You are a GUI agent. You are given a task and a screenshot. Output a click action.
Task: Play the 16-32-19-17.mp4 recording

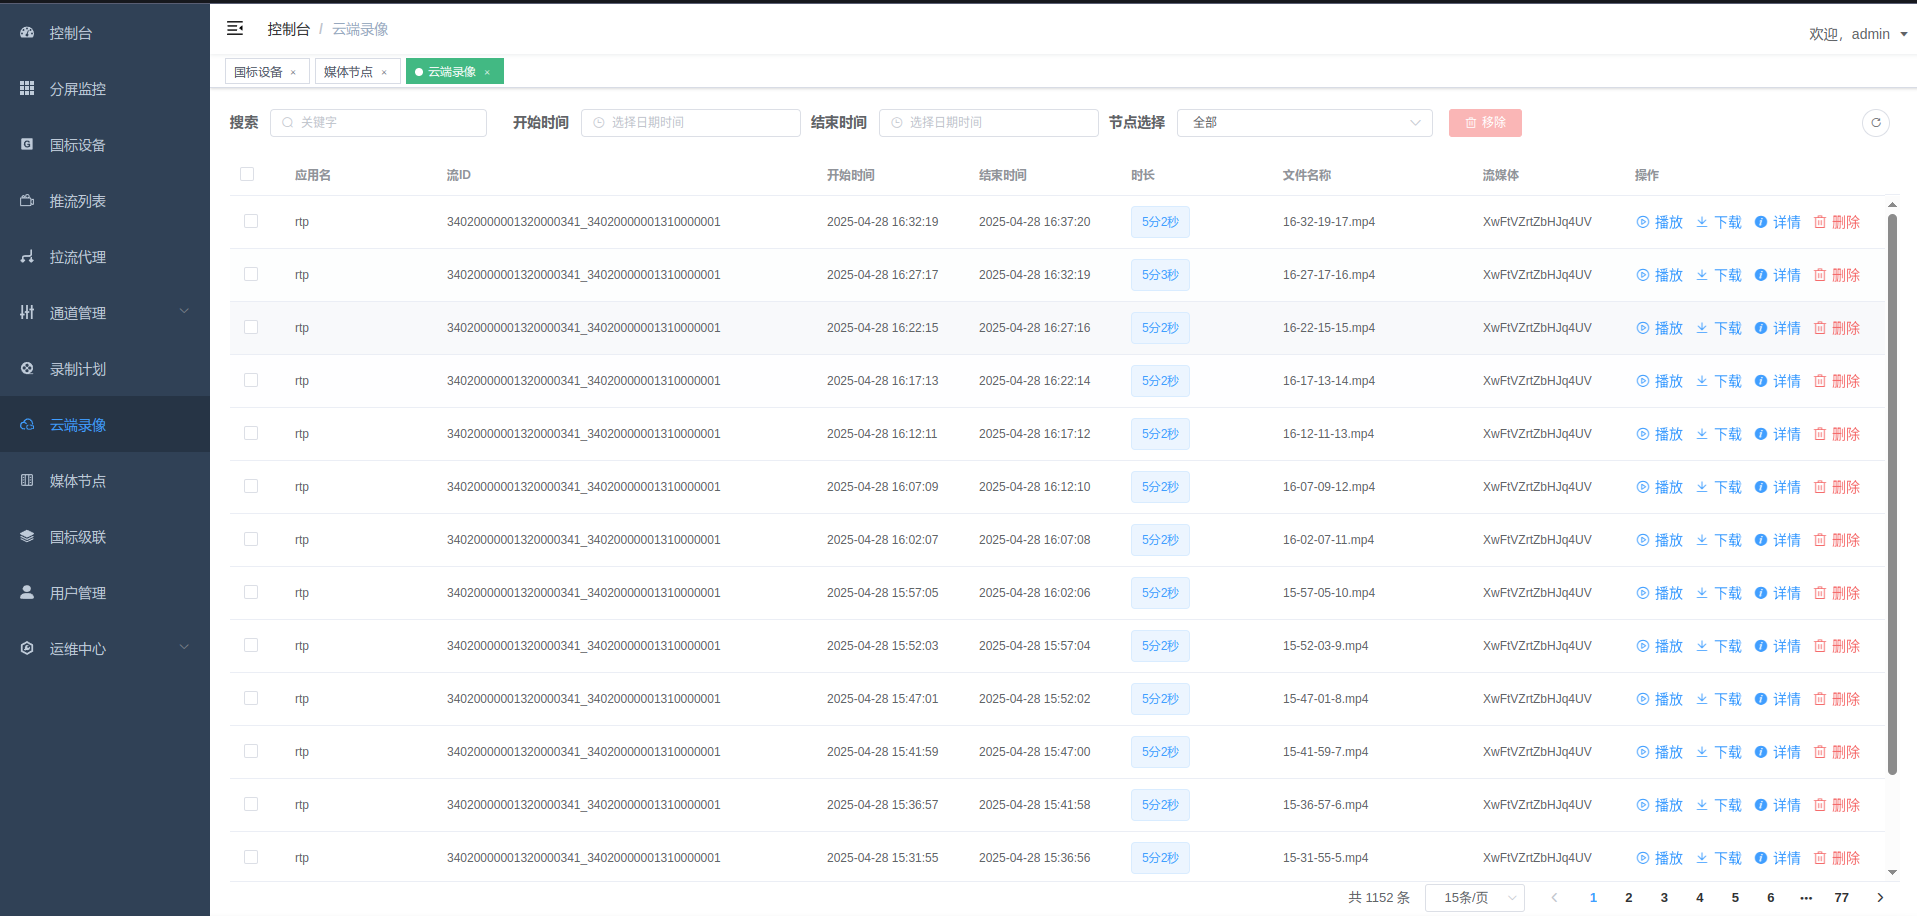pyautogui.click(x=1659, y=222)
